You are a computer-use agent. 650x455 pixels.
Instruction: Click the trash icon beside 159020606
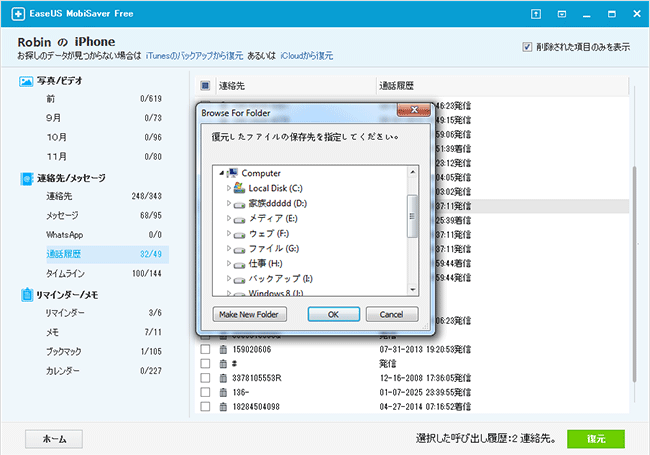223,349
